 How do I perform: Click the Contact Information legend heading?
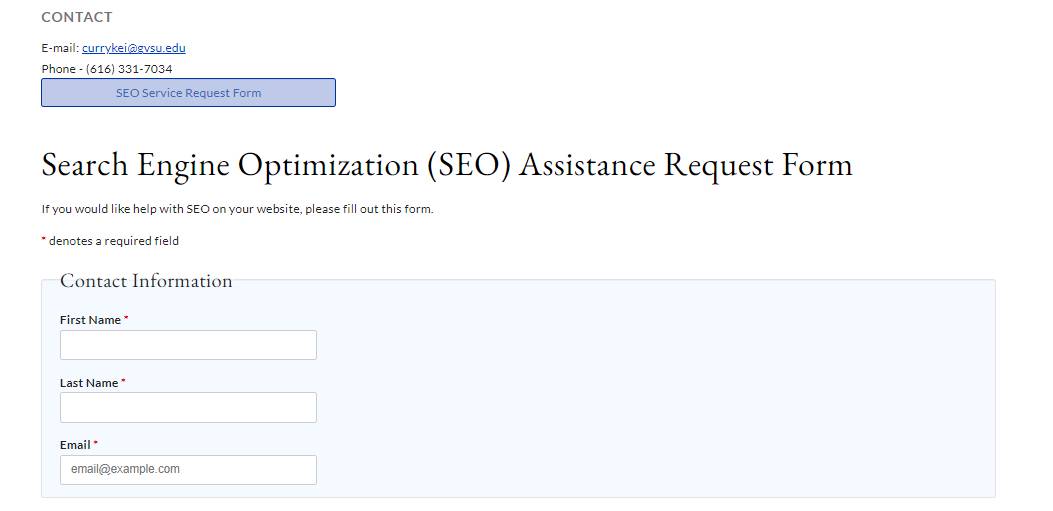[x=146, y=281]
